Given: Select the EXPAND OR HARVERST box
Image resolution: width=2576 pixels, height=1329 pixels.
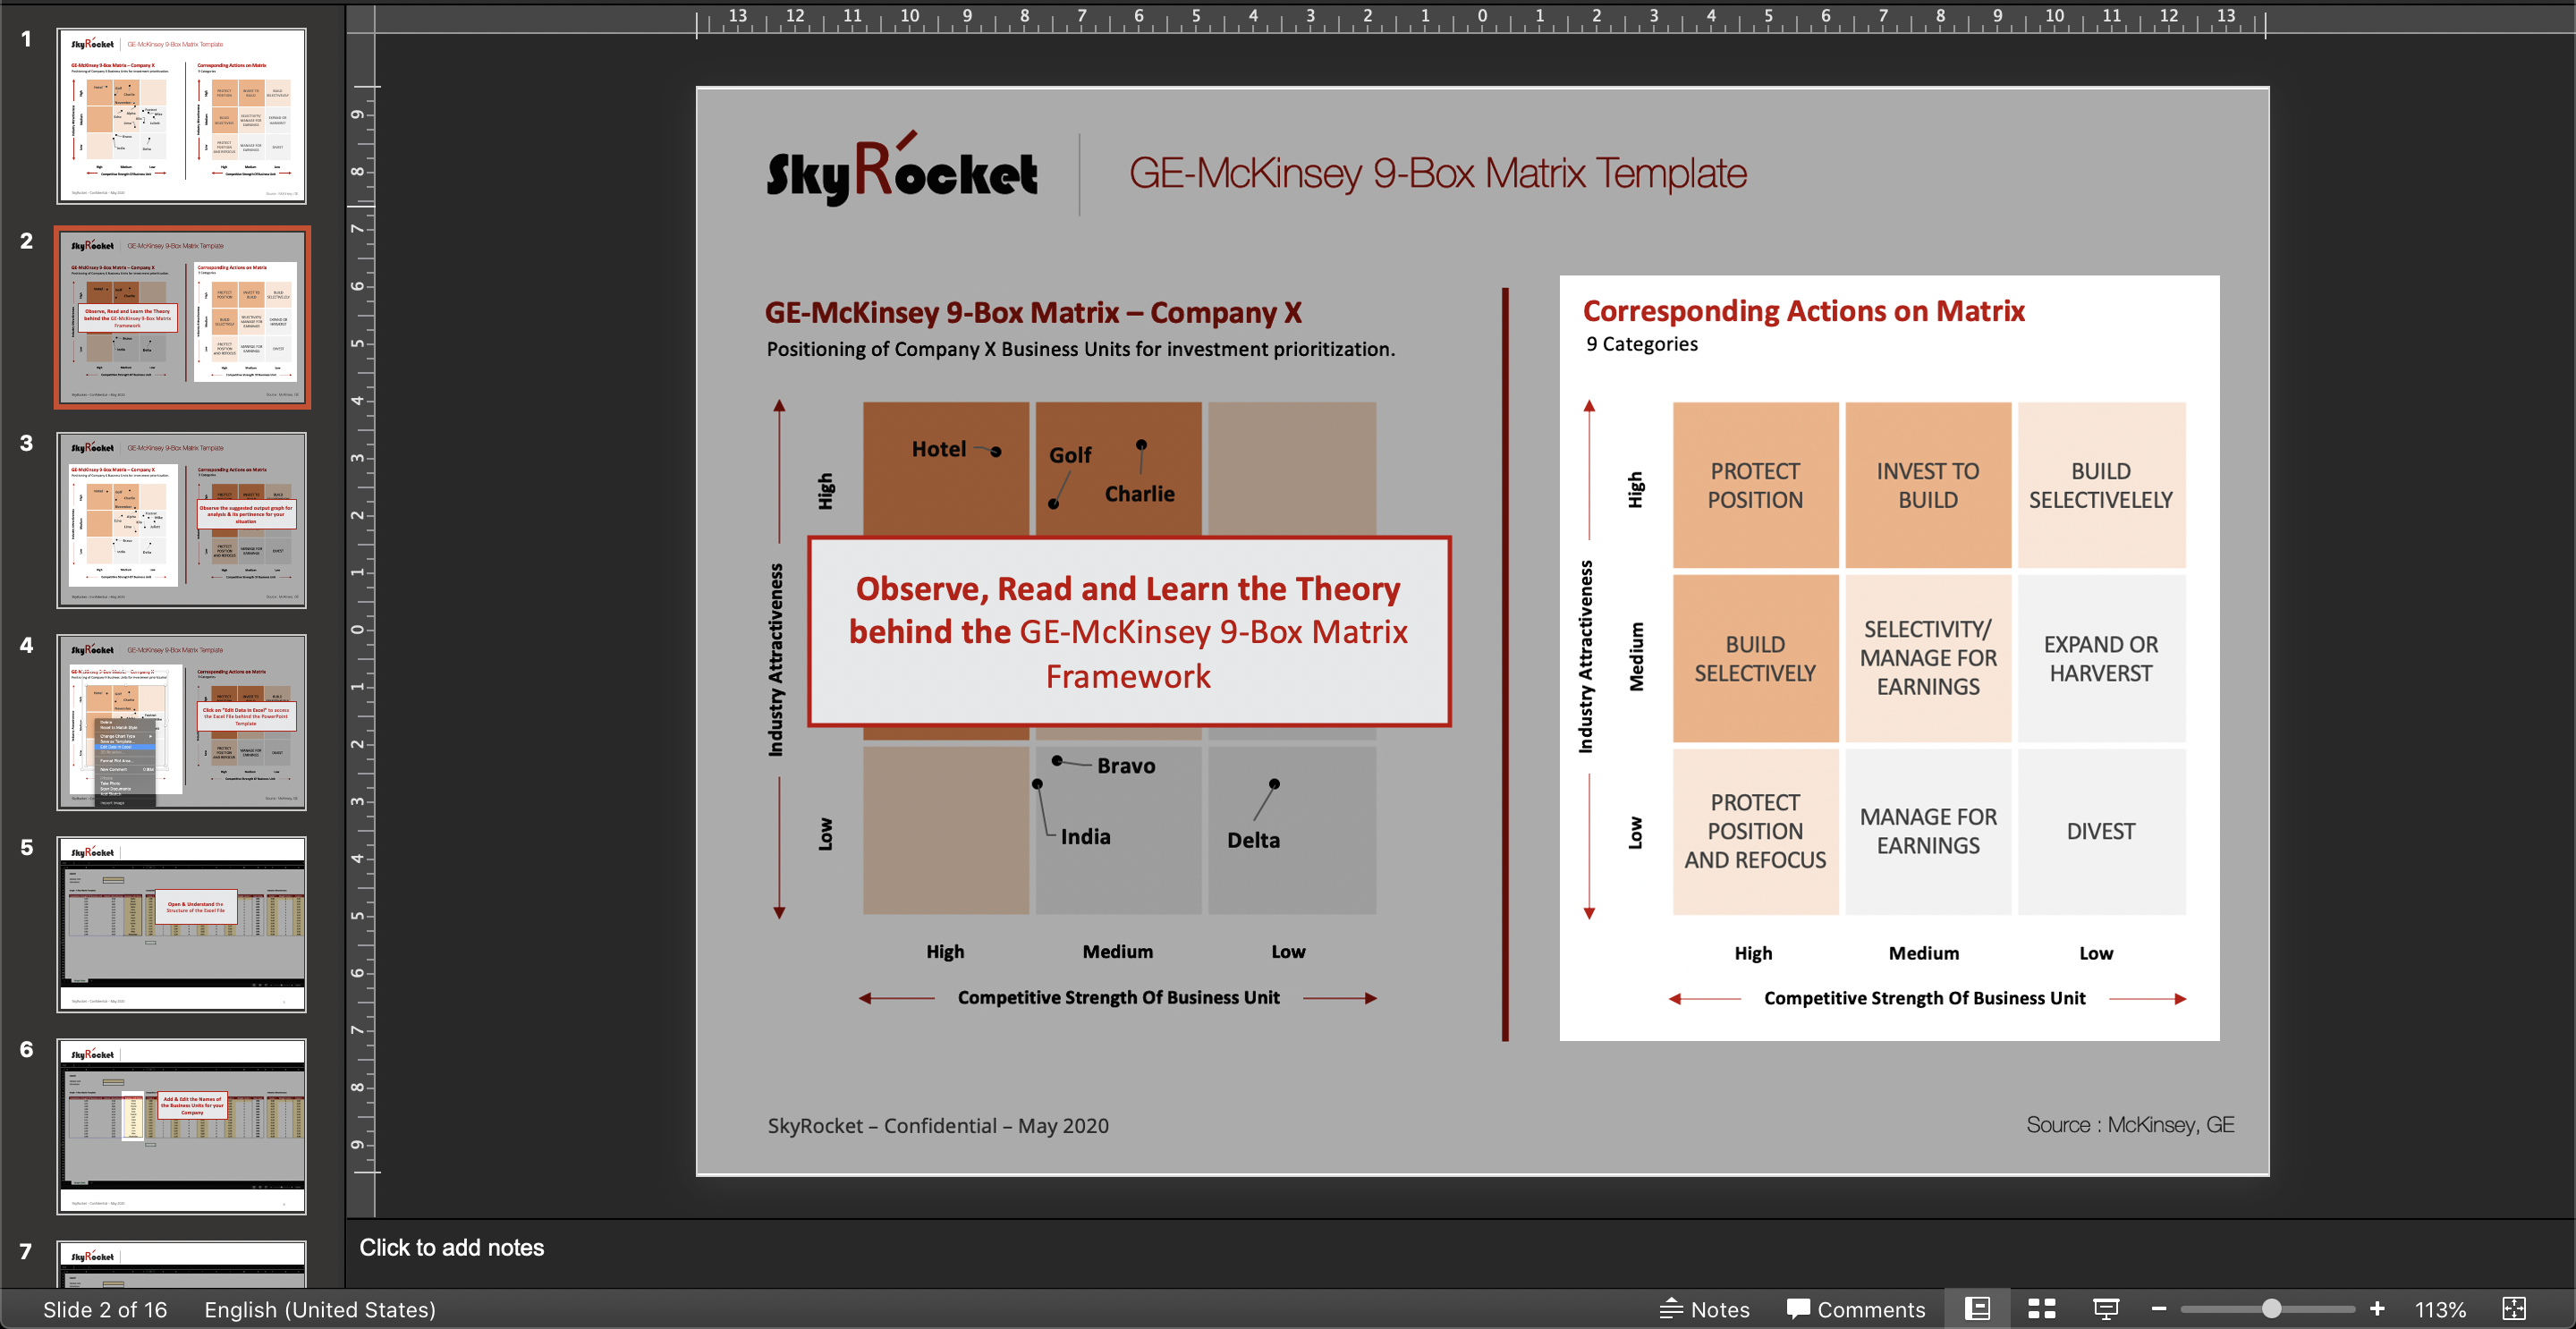Looking at the screenshot, I should click(x=2101, y=659).
